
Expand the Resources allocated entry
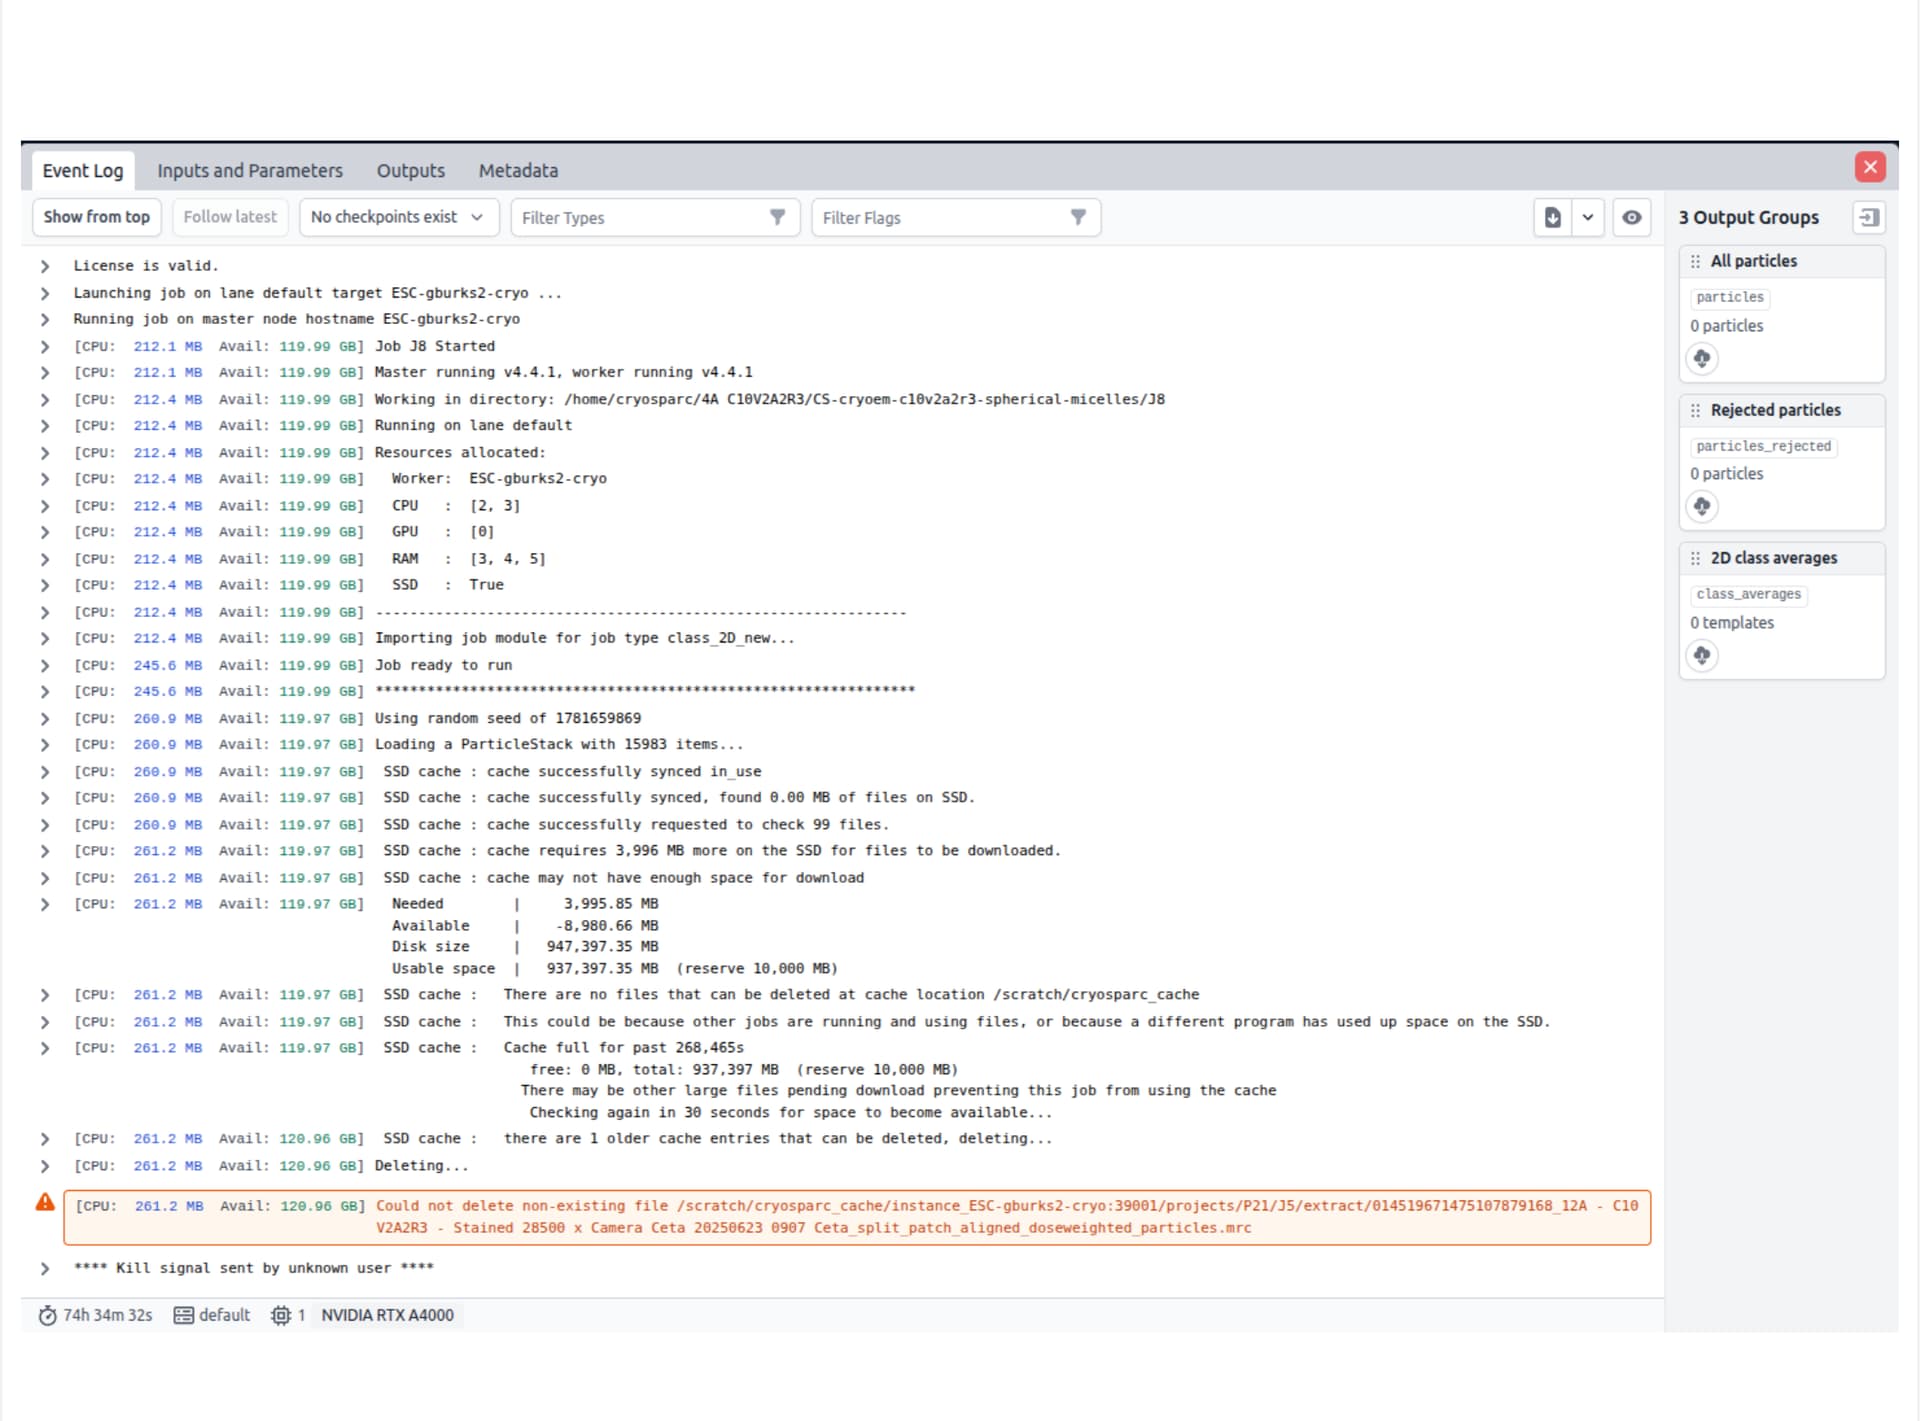click(x=45, y=452)
